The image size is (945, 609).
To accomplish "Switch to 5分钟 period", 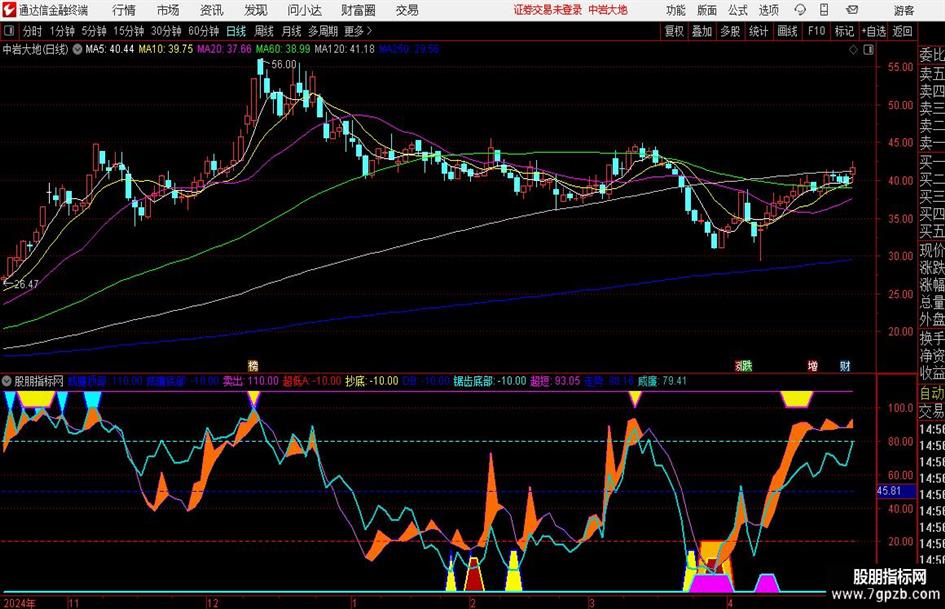I will coord(94,31).
